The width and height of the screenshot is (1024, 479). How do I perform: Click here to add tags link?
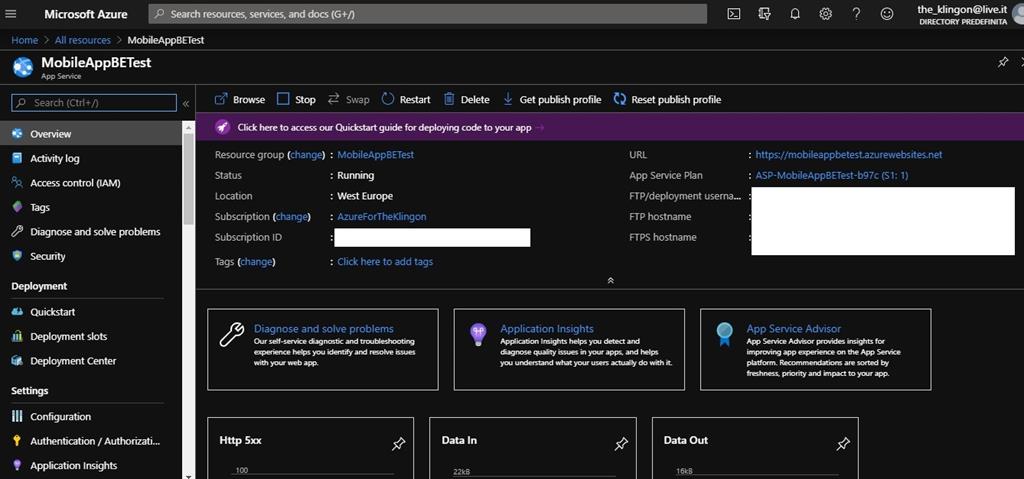coord(385,261)
